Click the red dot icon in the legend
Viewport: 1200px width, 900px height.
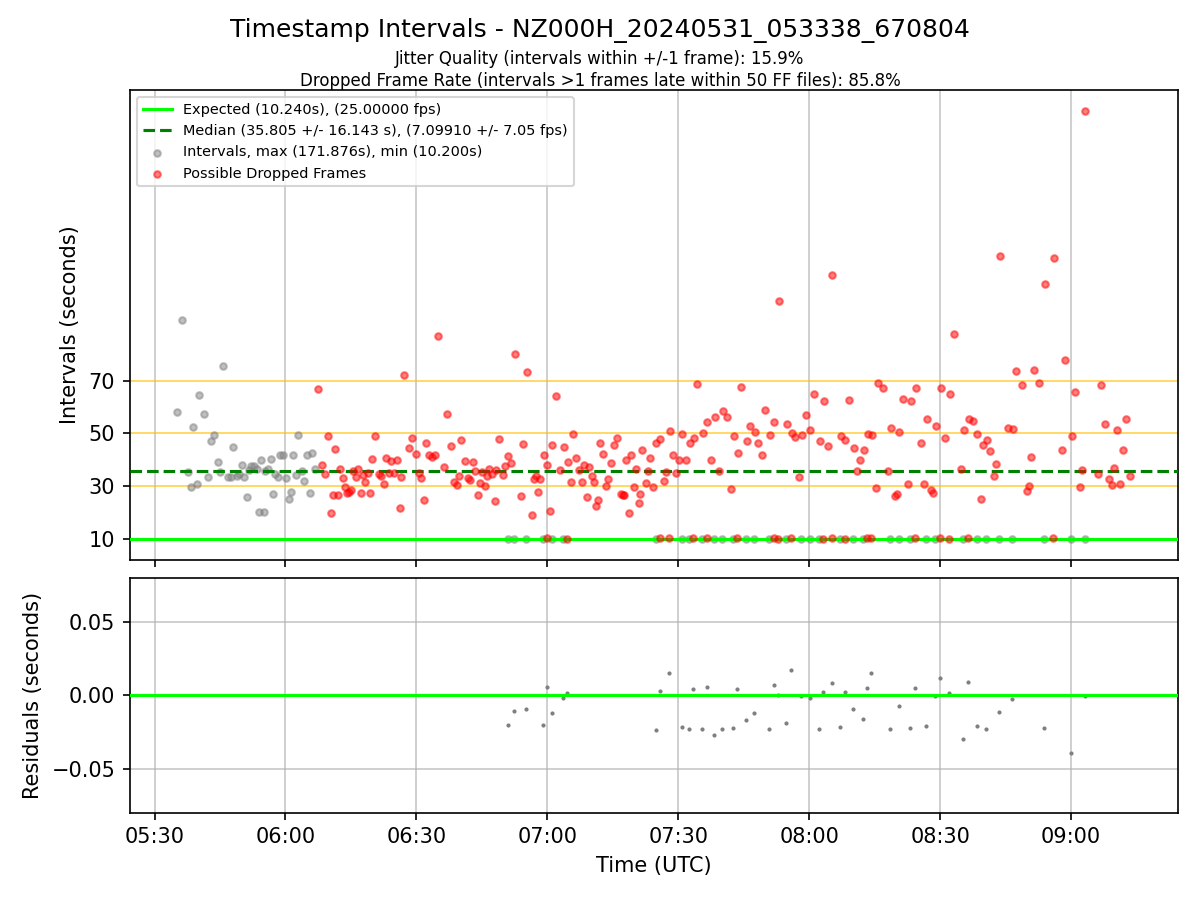[158, 173]
